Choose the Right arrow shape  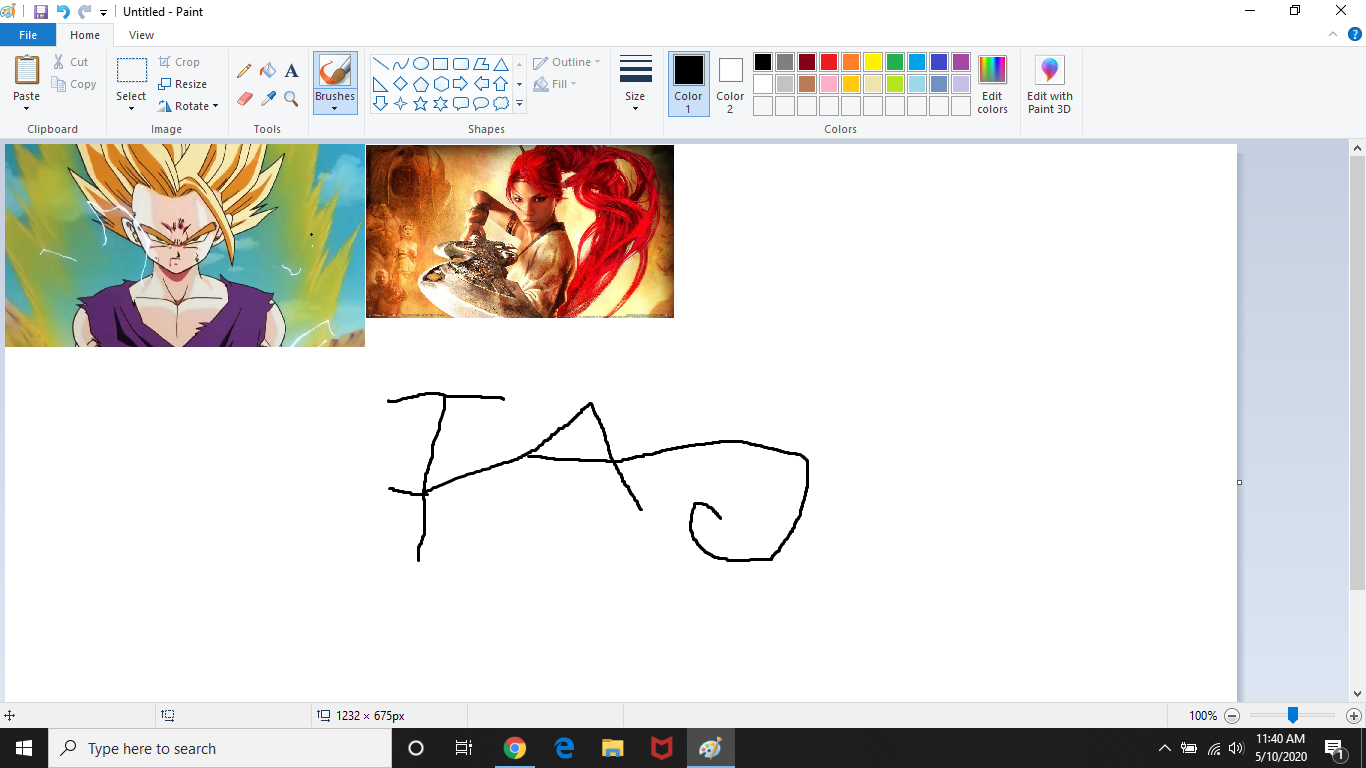461,84
